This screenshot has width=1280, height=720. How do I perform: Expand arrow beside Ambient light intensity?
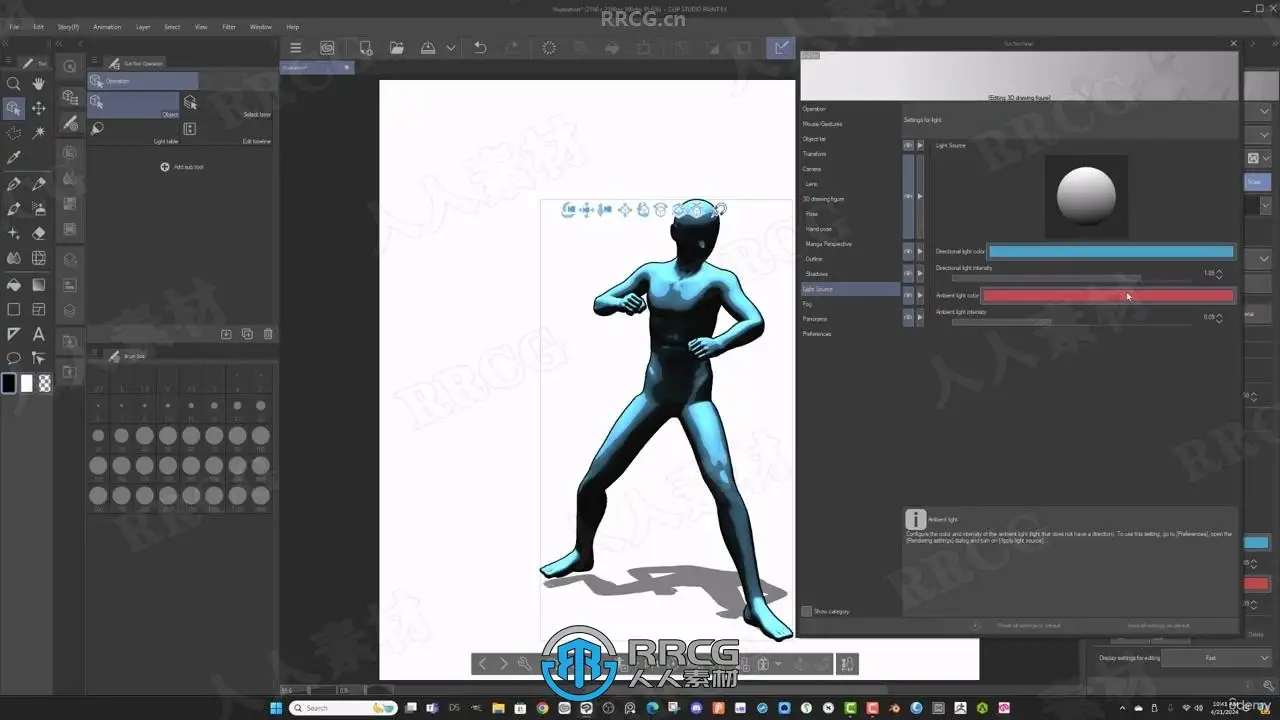[x=920, y=317]
